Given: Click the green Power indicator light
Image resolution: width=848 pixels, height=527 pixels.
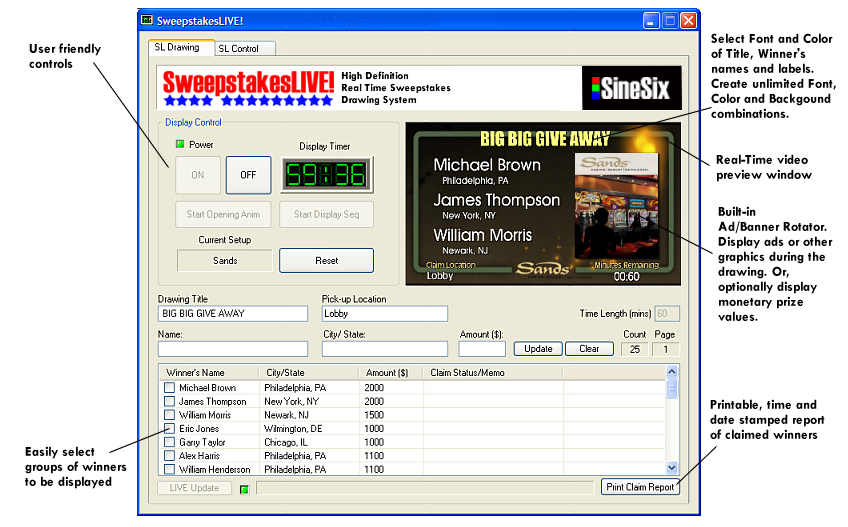Looking at the screenshot, I should click(x=180, y=144).
